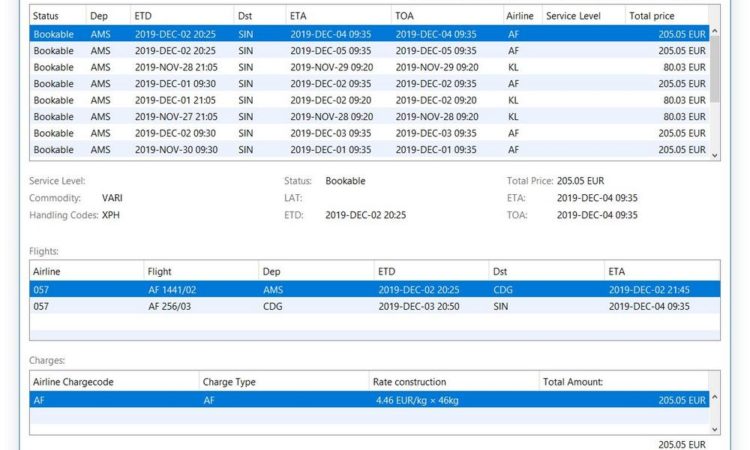Sort flights by Flight column header
750x450 pixels.
pyautogui.click(x=201, y=272)
